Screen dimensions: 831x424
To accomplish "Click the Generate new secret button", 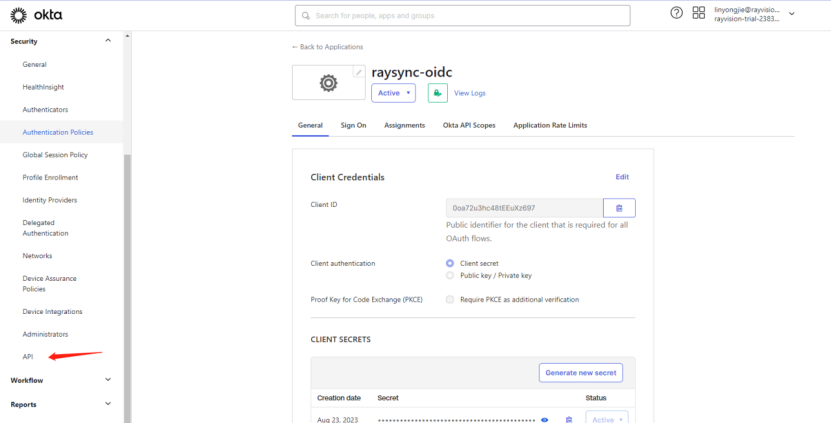I will click(x=581, y=373).
